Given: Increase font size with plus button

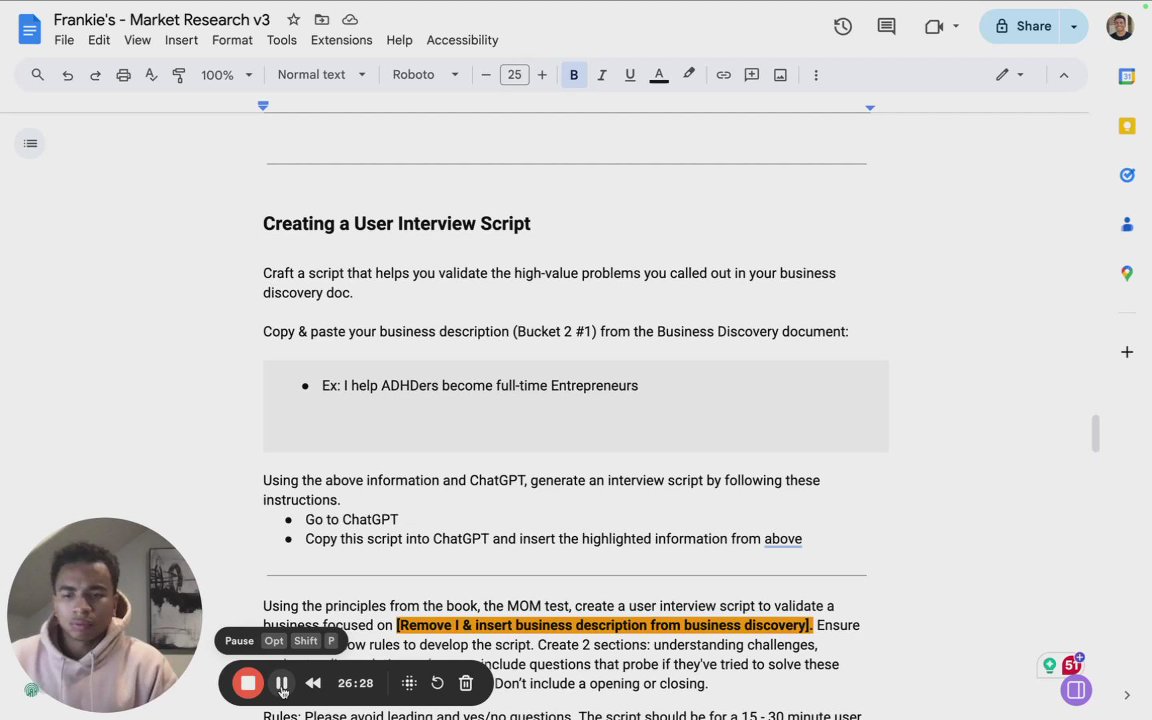Looking at the screenshot, I should tap(542, 75).
